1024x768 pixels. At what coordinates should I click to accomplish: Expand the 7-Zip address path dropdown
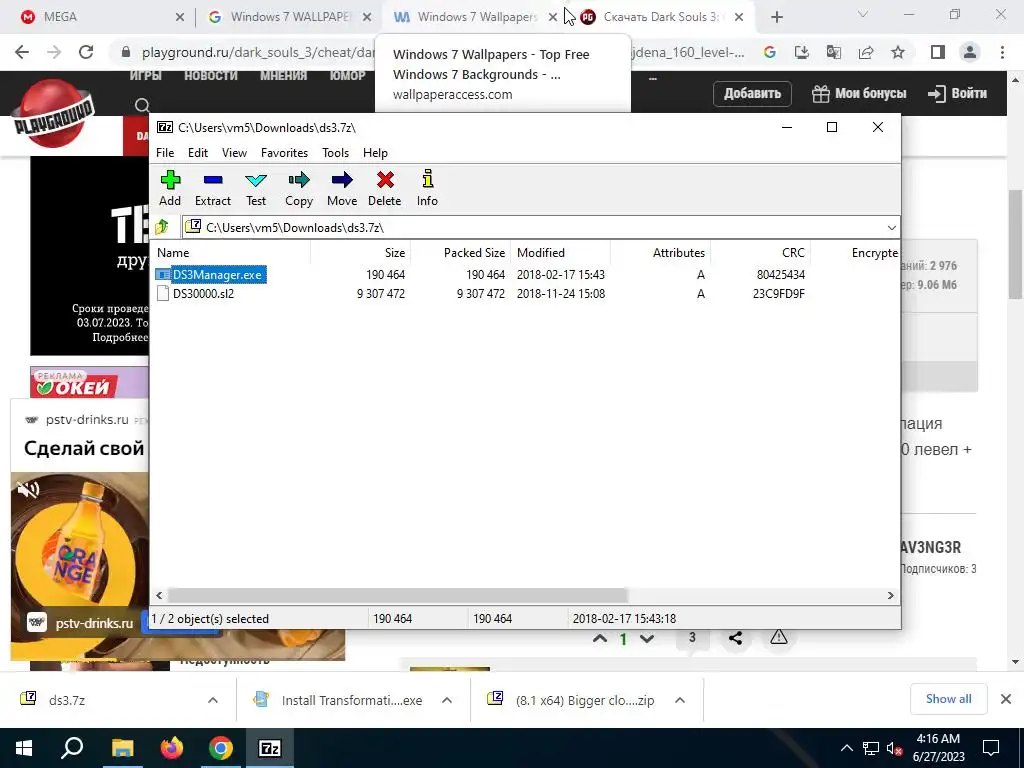tap(891, 227)
